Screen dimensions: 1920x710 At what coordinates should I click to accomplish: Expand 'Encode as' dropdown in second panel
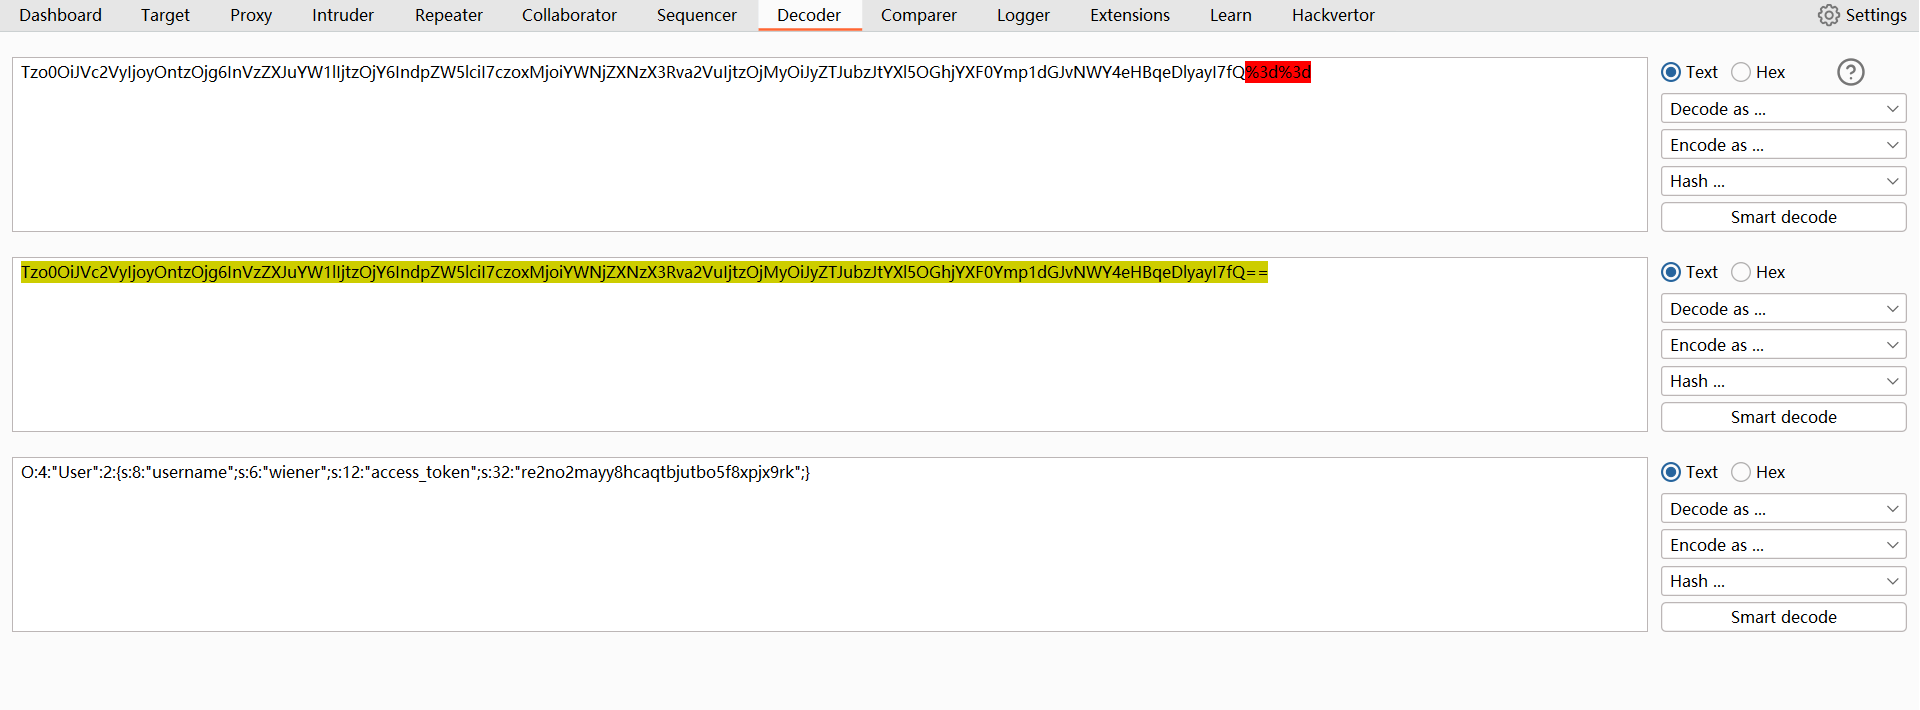(1784, 345)
